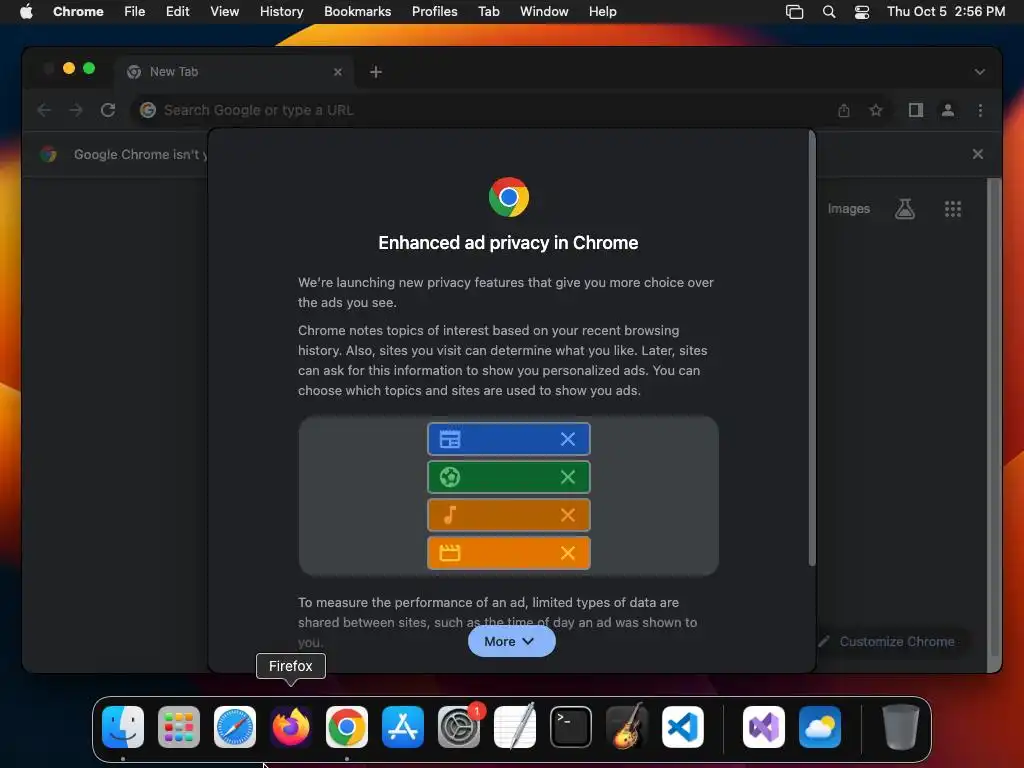This screenshot has height=768, width=1024.
Task: Open the Apple menu
Action: pyautogui.click(x=26, y=11)
